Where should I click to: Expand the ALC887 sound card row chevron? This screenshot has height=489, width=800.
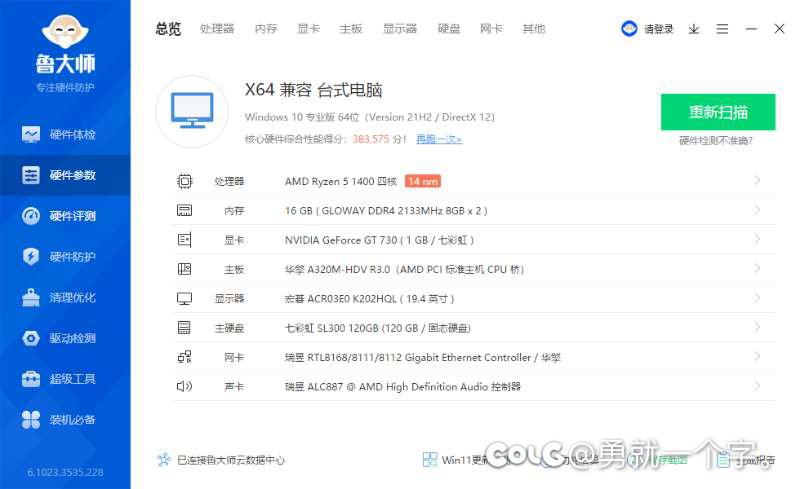(757, 386)
